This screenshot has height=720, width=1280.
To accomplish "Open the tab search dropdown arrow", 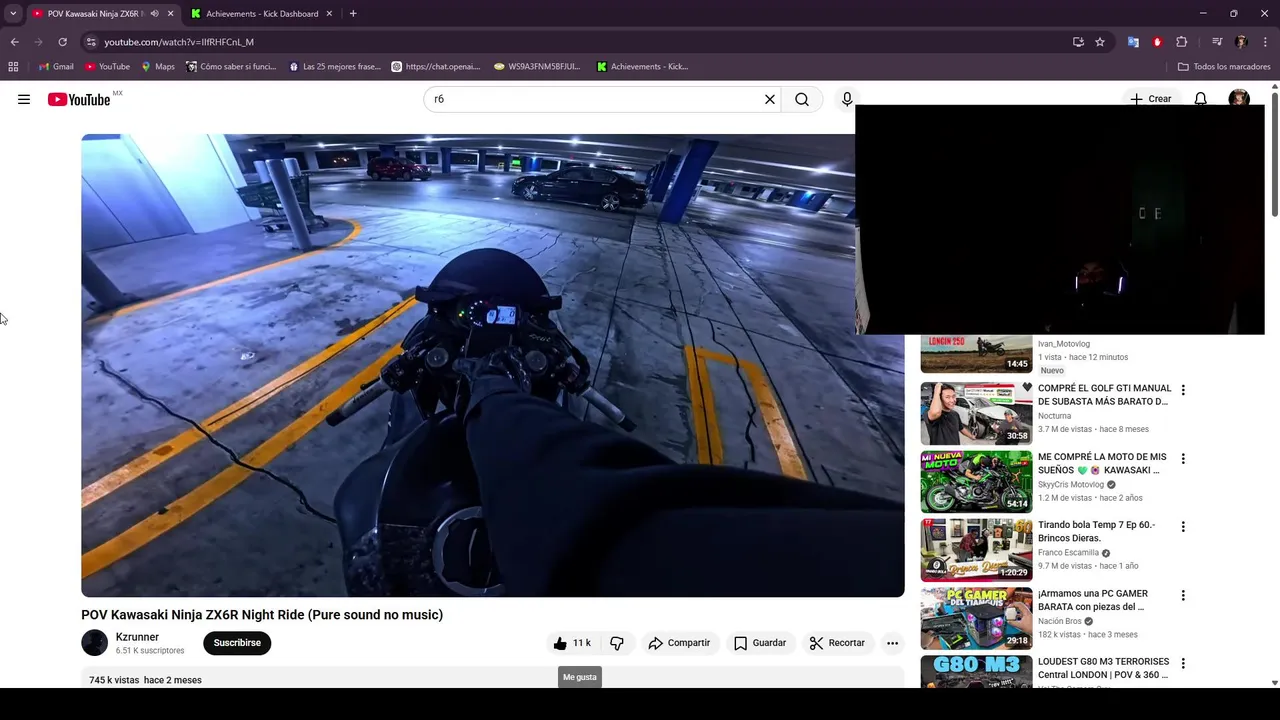I will 13,14.
